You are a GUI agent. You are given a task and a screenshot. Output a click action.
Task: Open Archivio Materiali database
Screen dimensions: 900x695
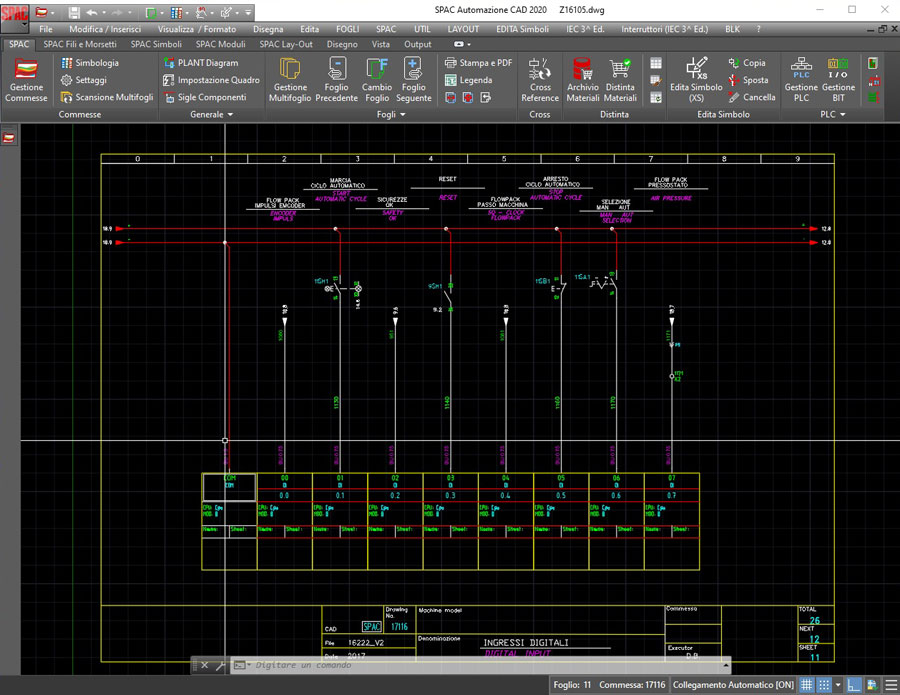pyautogui.click(x=583, y=79)
